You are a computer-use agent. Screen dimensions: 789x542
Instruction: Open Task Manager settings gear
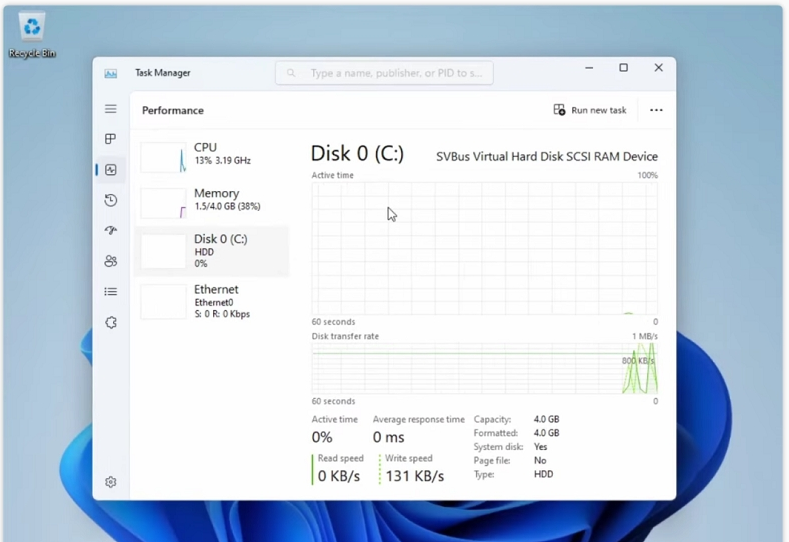111,482
